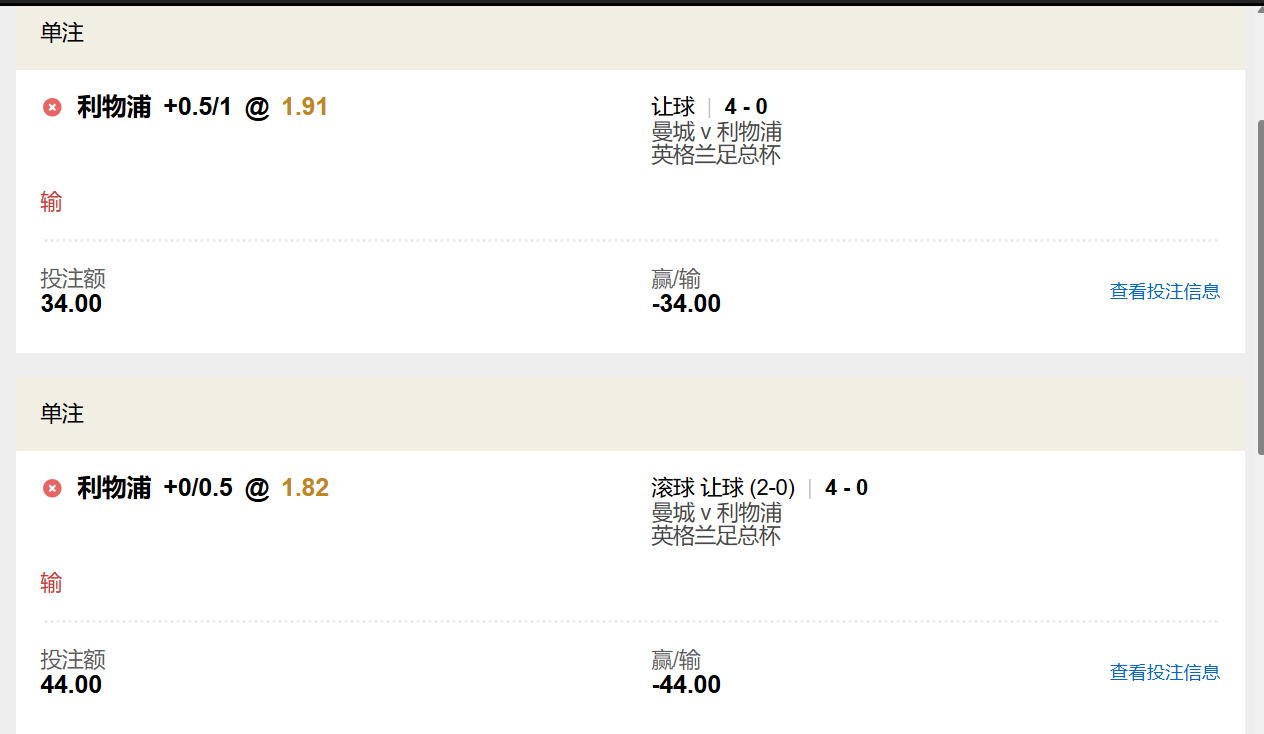Screen dimensions: 1264x734
Task: Select the 利物浦 +0/0.5 selection text
Action: click(154, 488)
